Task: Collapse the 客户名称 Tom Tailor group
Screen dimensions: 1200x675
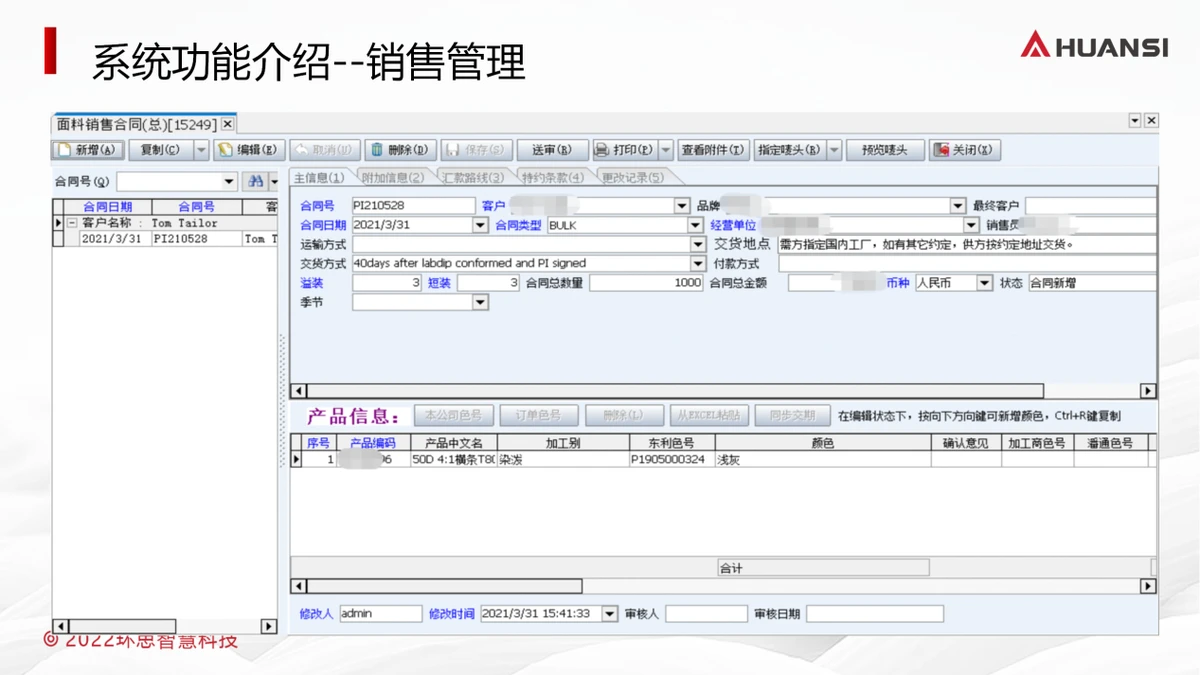Action: [72, 223]
